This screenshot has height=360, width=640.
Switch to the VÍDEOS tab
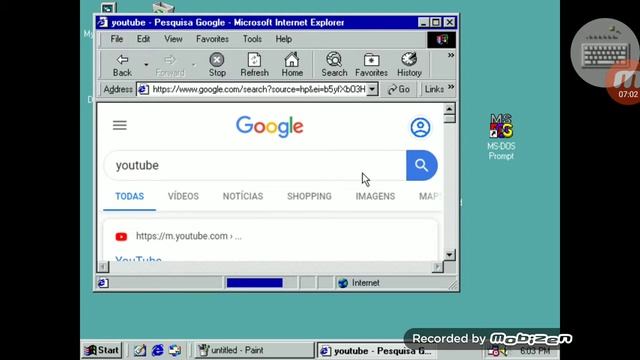(x=183, y=196)
